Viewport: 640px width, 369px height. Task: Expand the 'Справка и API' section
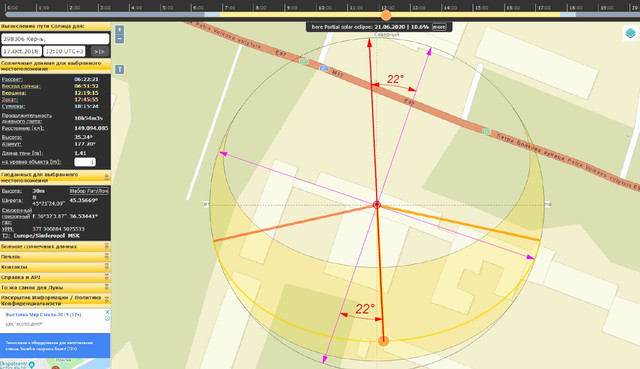click(x=55, y=277)
